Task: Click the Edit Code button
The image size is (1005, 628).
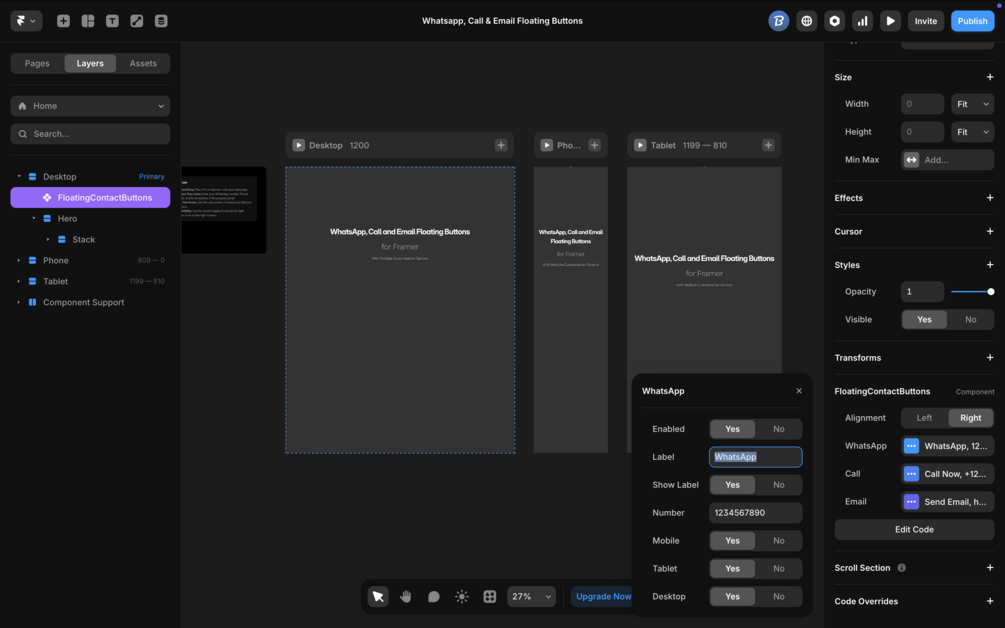Action: point(914,530)
